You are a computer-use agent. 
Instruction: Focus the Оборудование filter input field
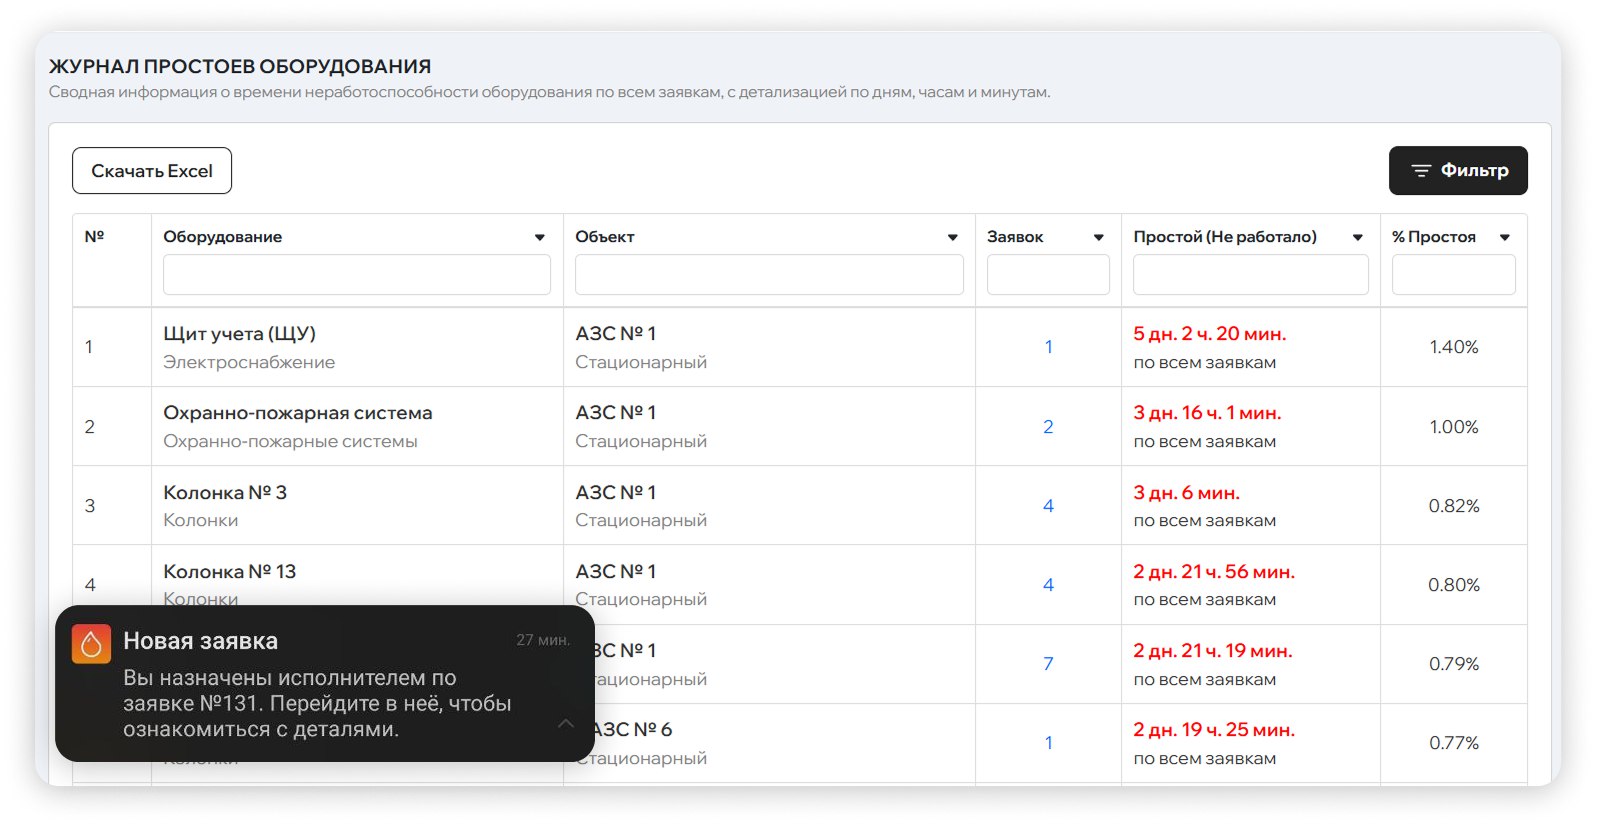point(356,275)
